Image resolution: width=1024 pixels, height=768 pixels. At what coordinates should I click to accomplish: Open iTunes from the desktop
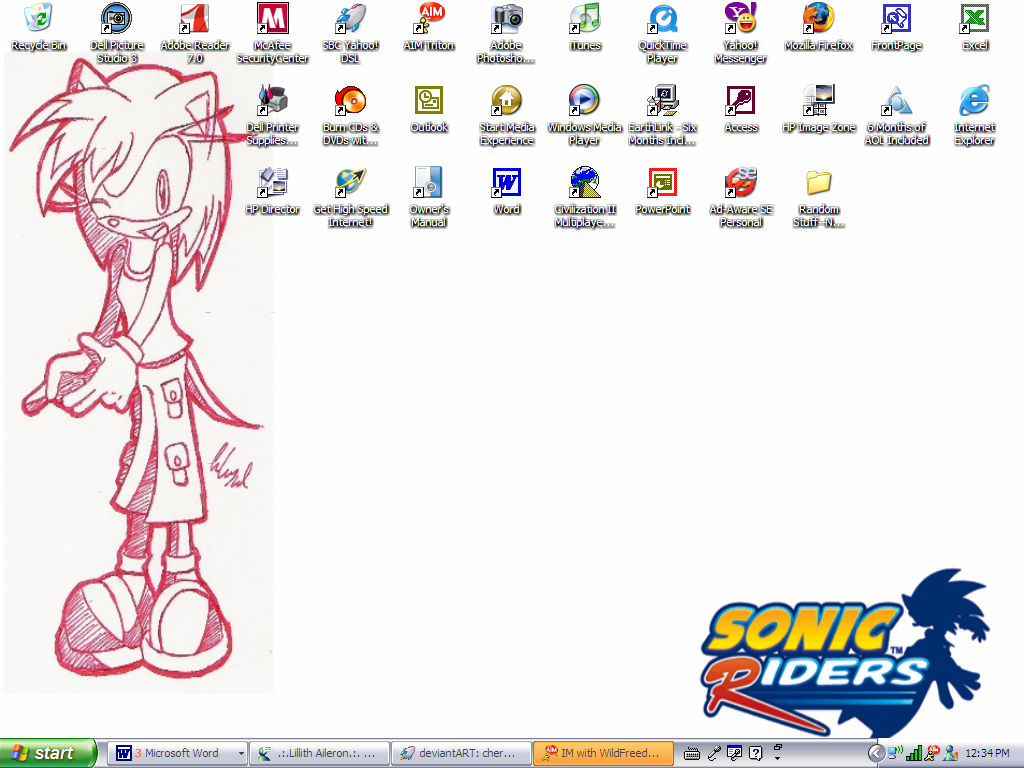(584, 20)
